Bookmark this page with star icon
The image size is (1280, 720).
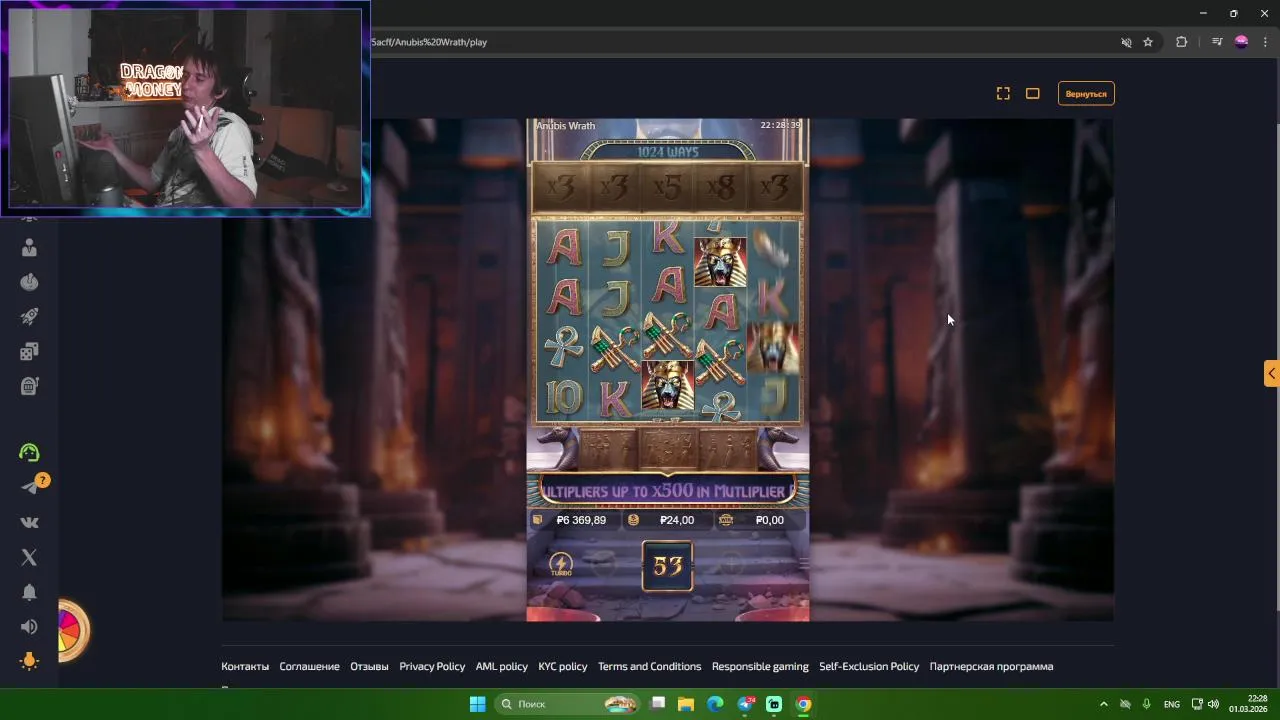click(1148, 42)
